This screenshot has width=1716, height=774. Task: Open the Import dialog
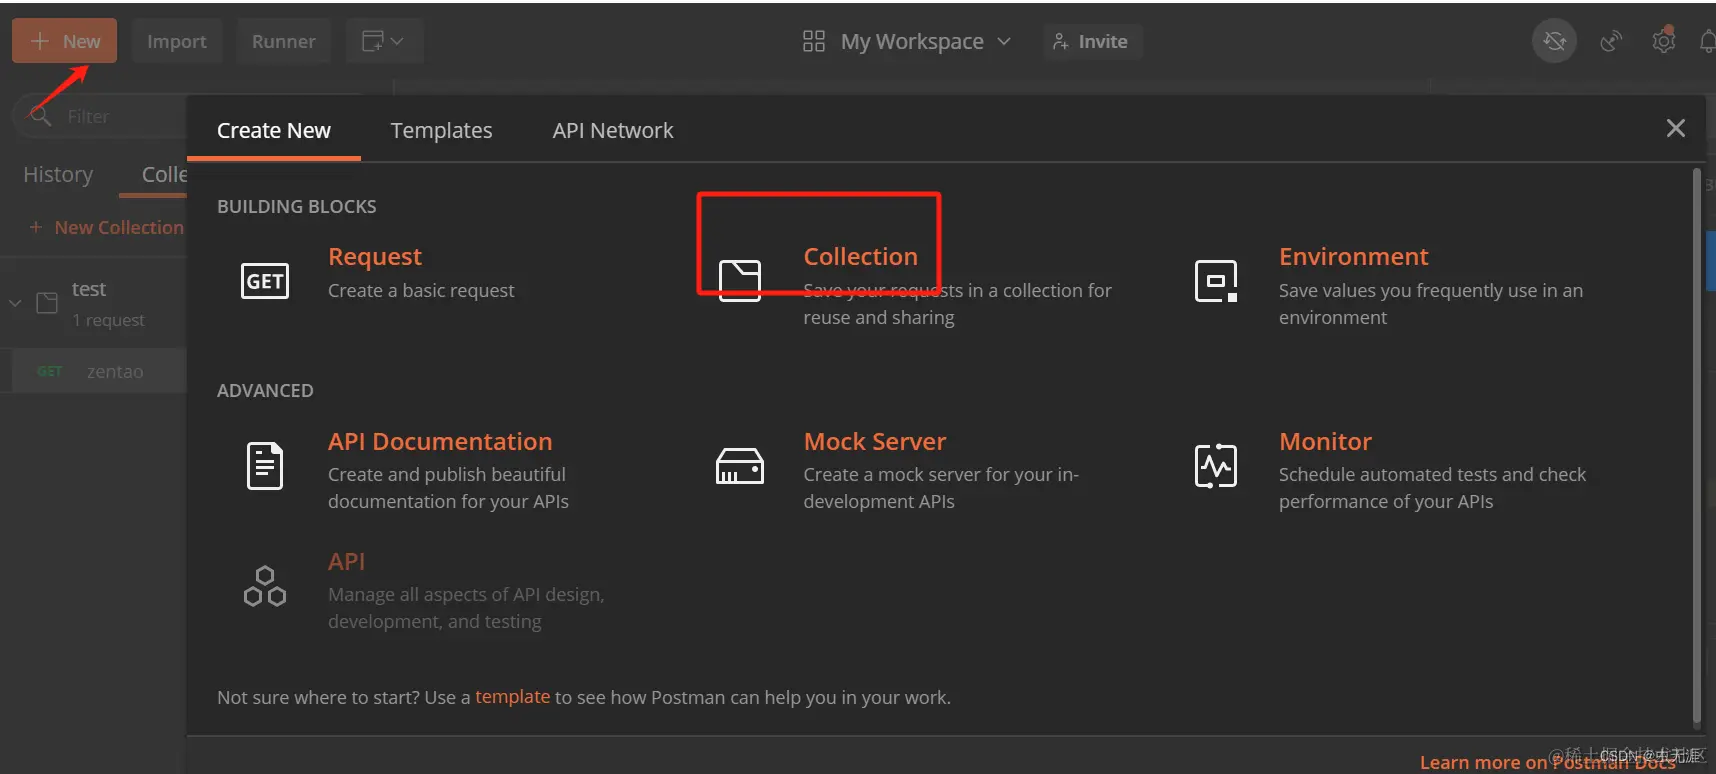[x=177, y=41]
